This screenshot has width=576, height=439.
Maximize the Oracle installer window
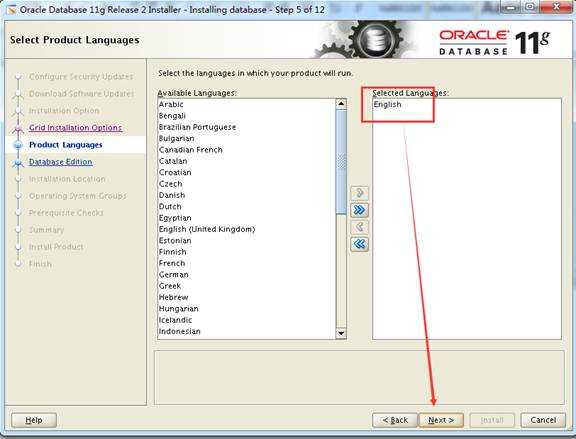point(530,7)
